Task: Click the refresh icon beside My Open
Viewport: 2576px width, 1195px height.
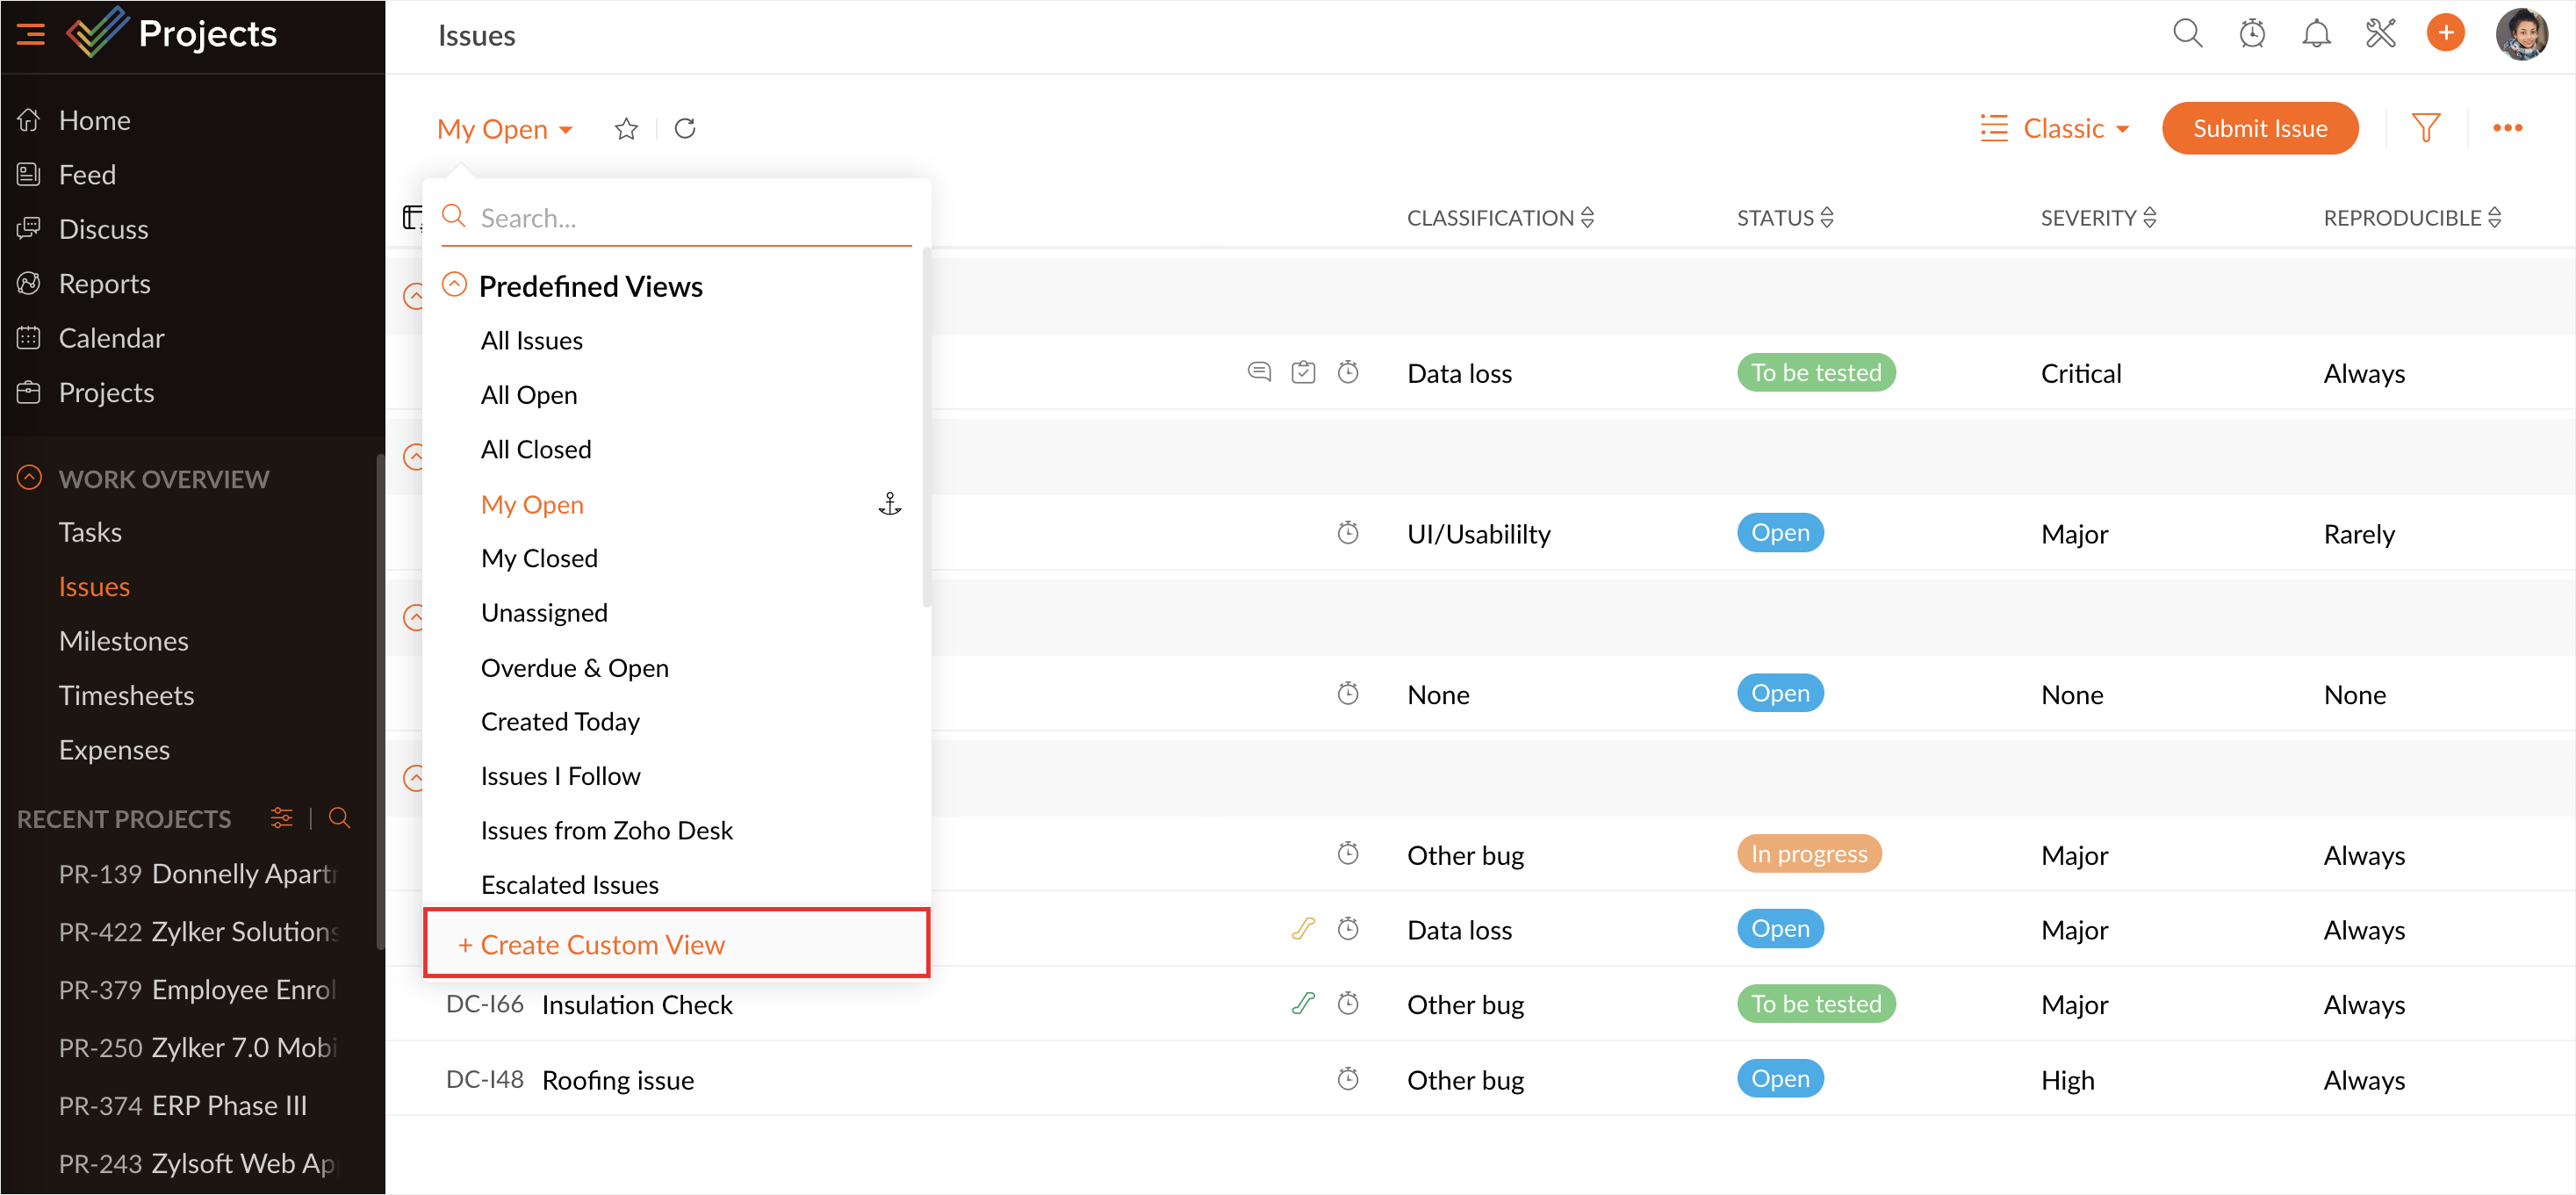Action: point(685,128)
